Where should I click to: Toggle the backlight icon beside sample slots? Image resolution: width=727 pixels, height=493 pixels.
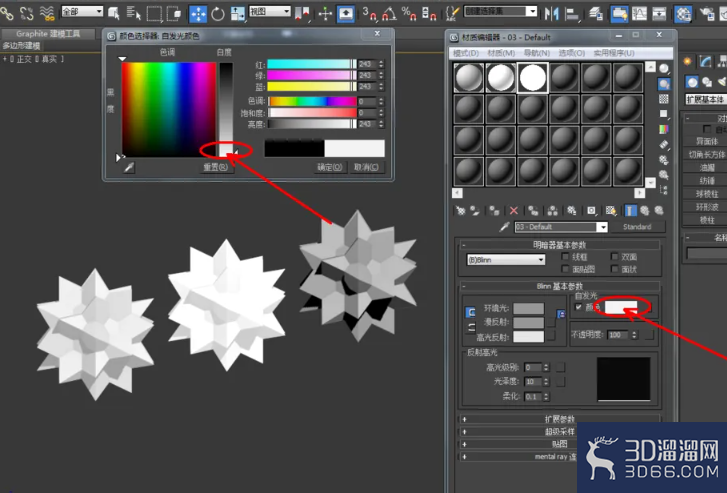664,84
